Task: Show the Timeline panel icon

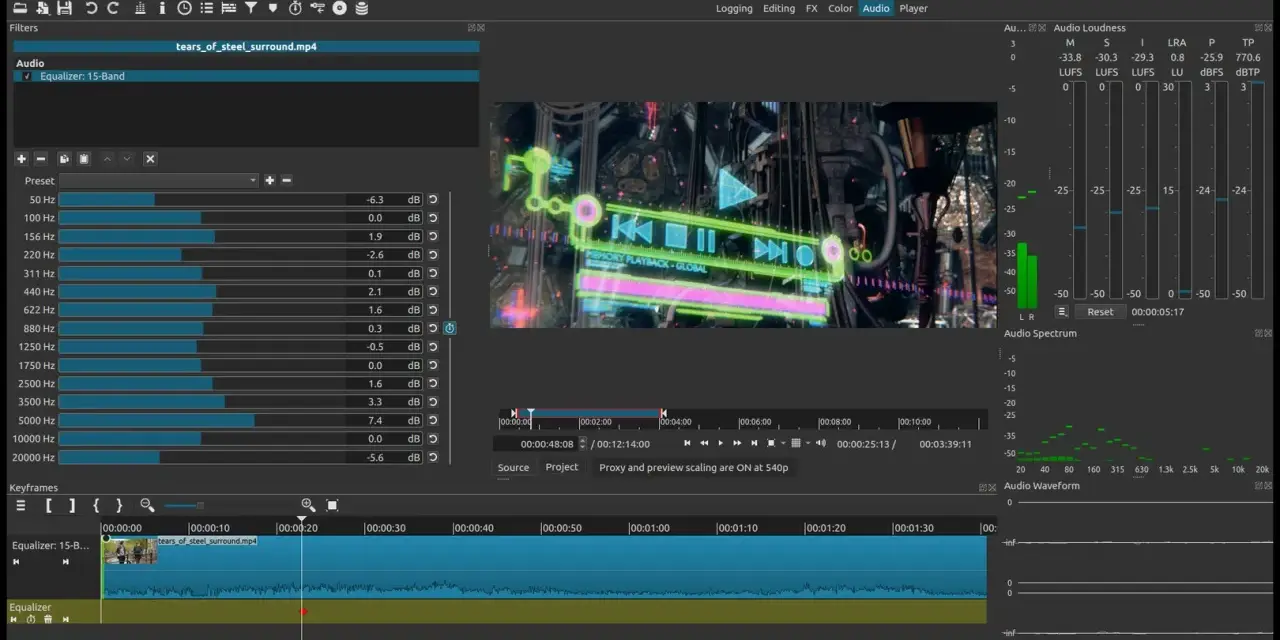Action: coord(229,8)
